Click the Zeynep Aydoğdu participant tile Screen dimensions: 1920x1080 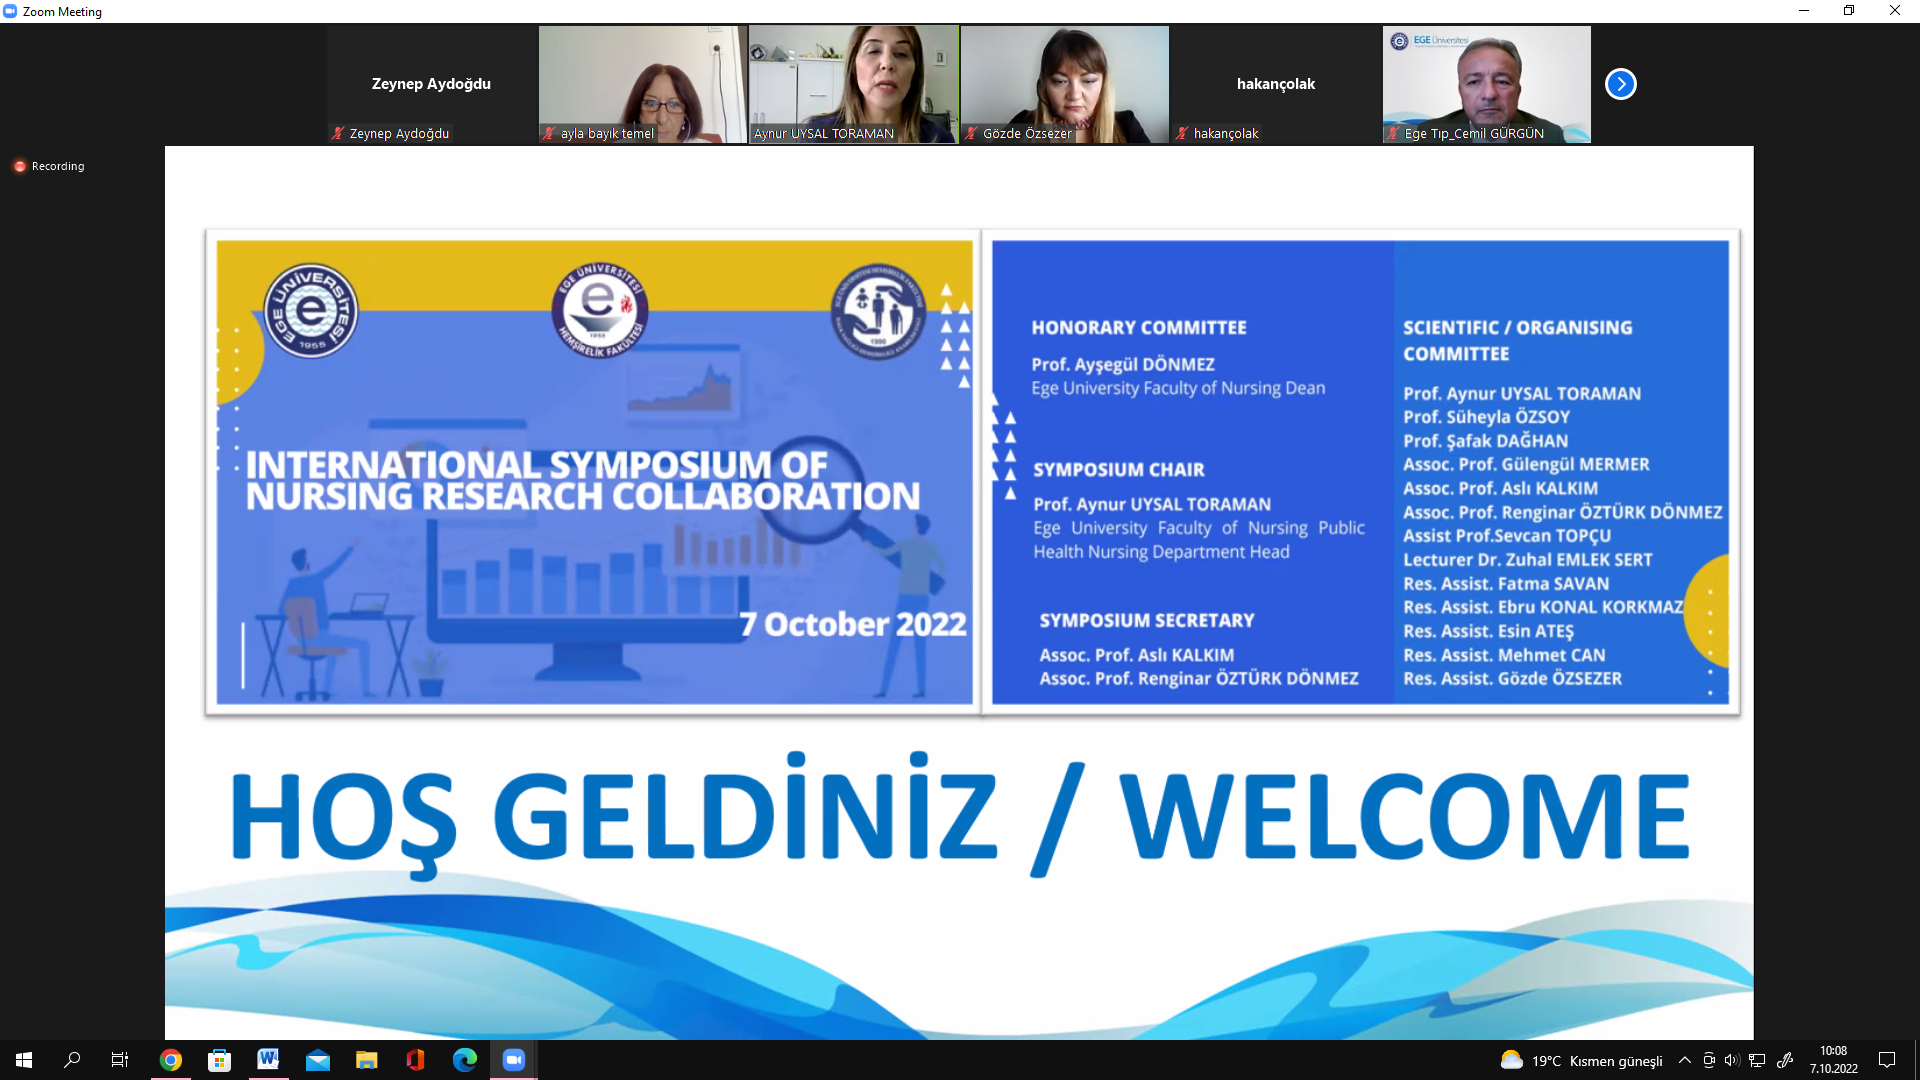pyautogui.click(x=431, y=84)
